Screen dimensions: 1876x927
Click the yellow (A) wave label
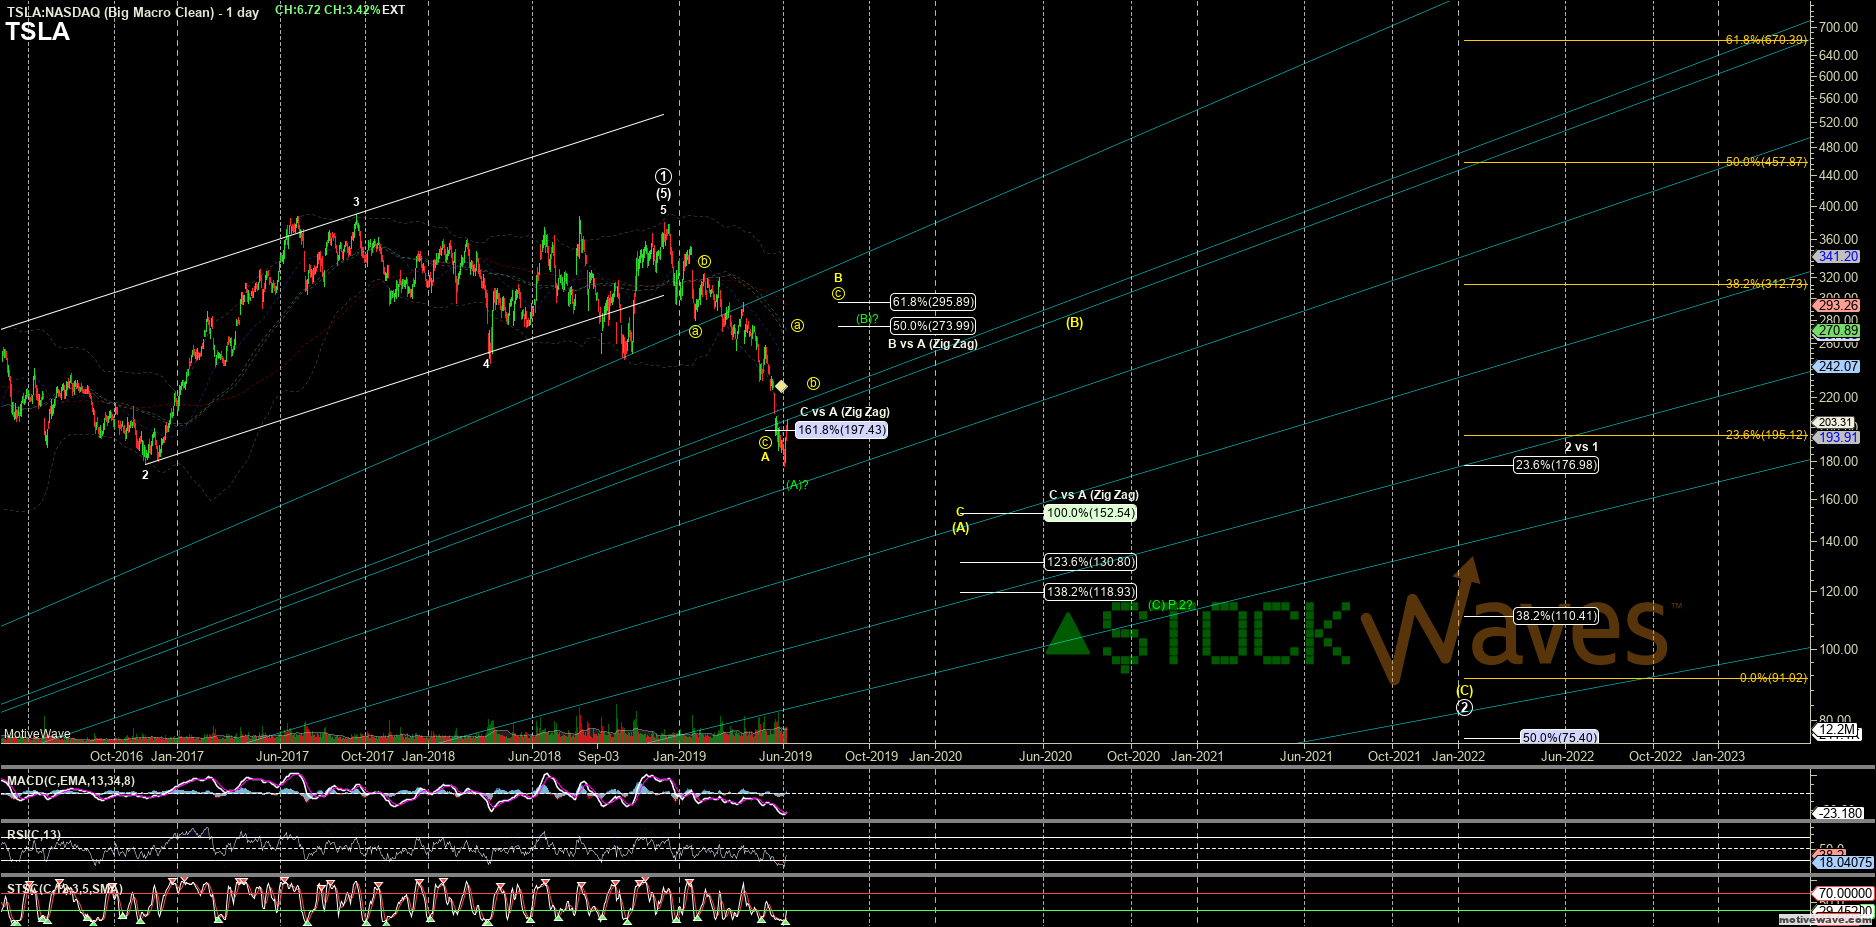[960, 528]
